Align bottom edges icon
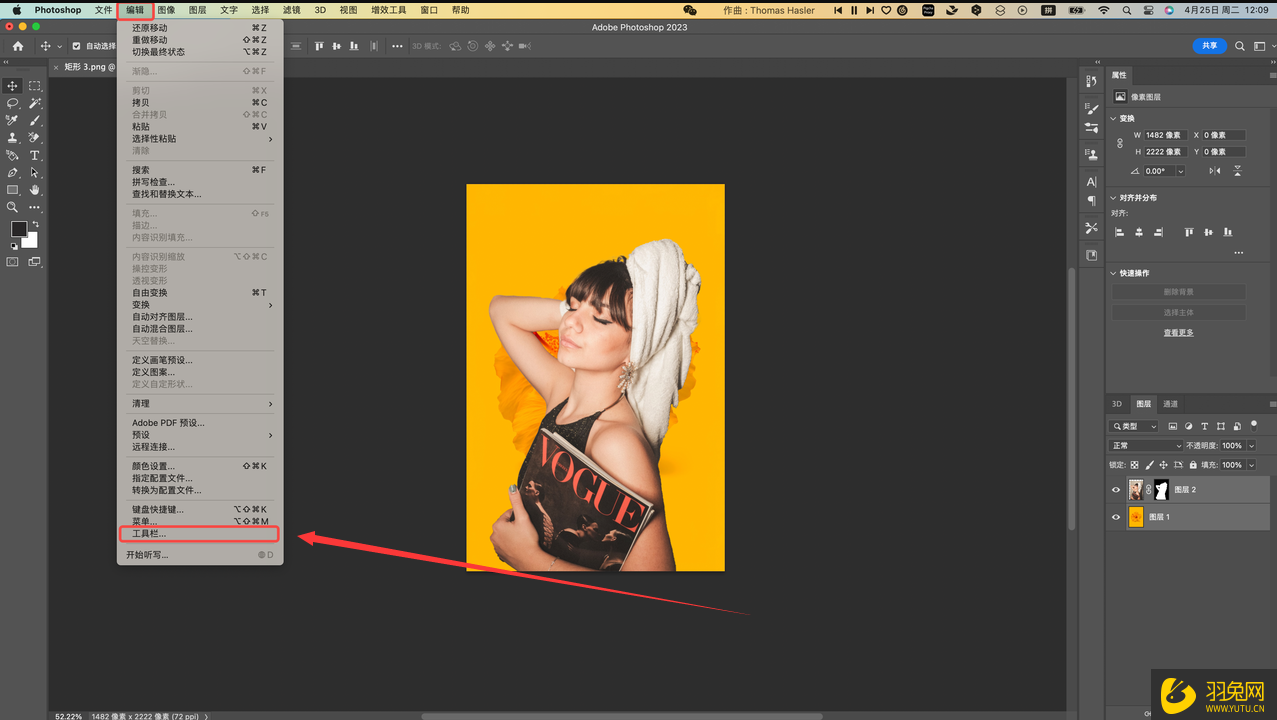Viewport: 1277px width, 720px height. tap(1228, 232)
